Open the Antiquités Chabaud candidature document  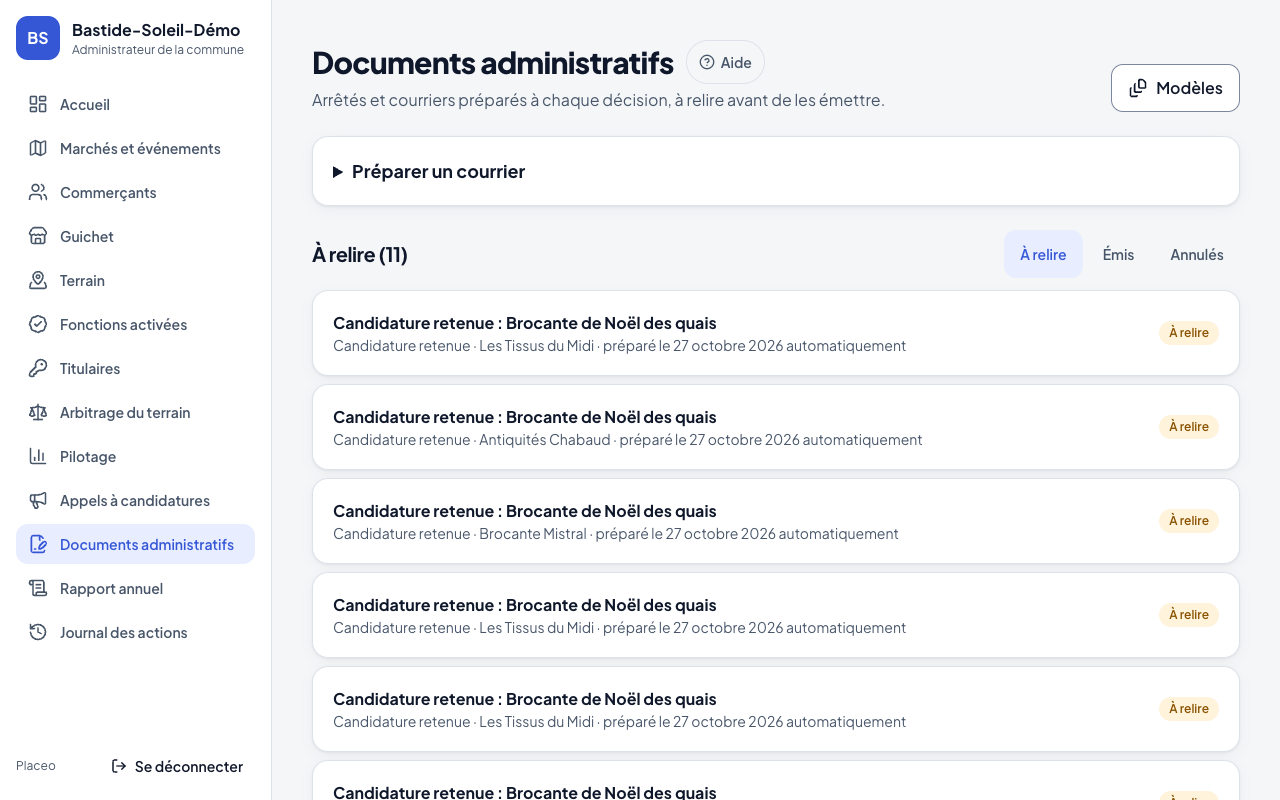[x=776, y=427]
